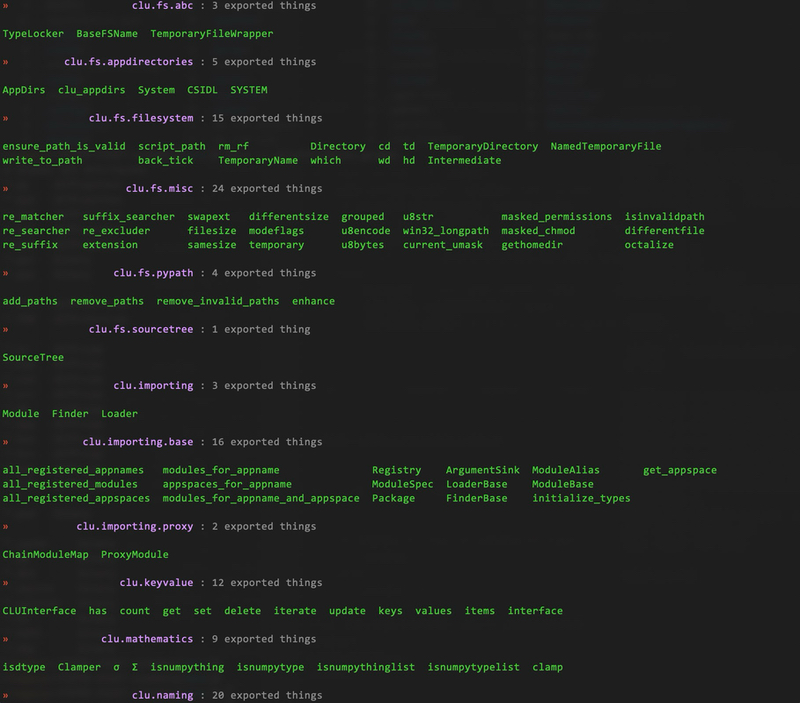Screen dimensions: 800x703
Task: Select write_to_path function name
Action: click(42, 160)
